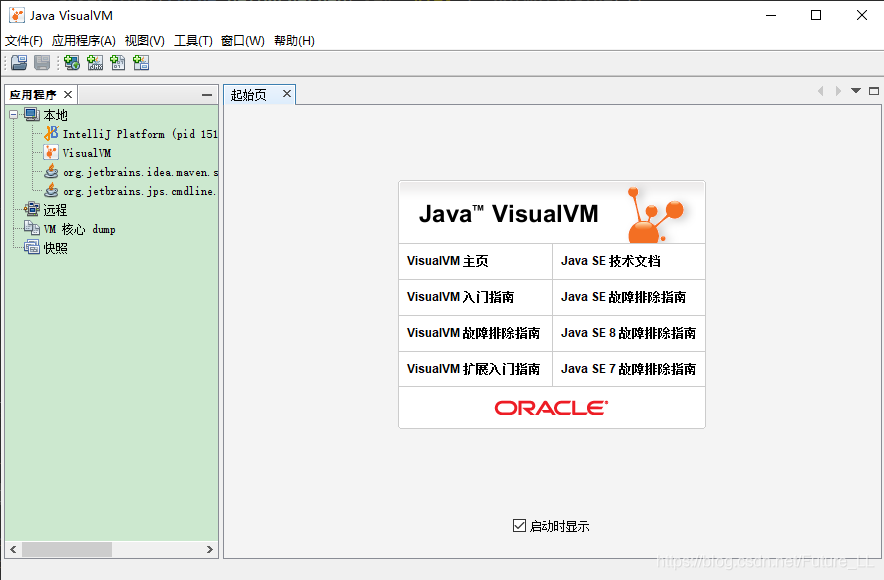Click the Java icon beside org.jetbrains.jps.cmdline
The height and width of the screenshot is (580, 884).
point(51,191)
